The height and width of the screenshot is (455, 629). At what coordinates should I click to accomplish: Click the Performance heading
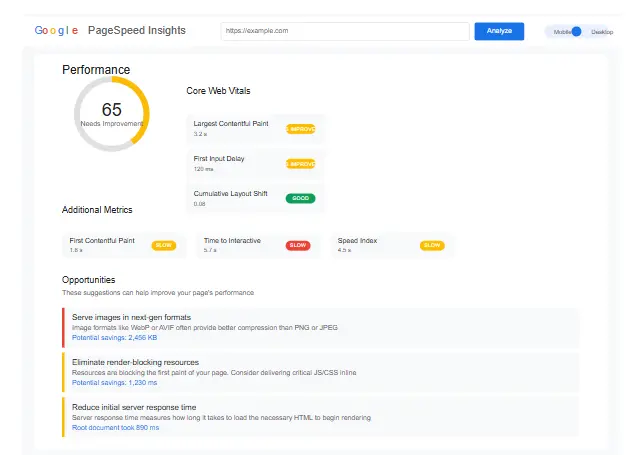pyautogui.click(x=96, y=69)
